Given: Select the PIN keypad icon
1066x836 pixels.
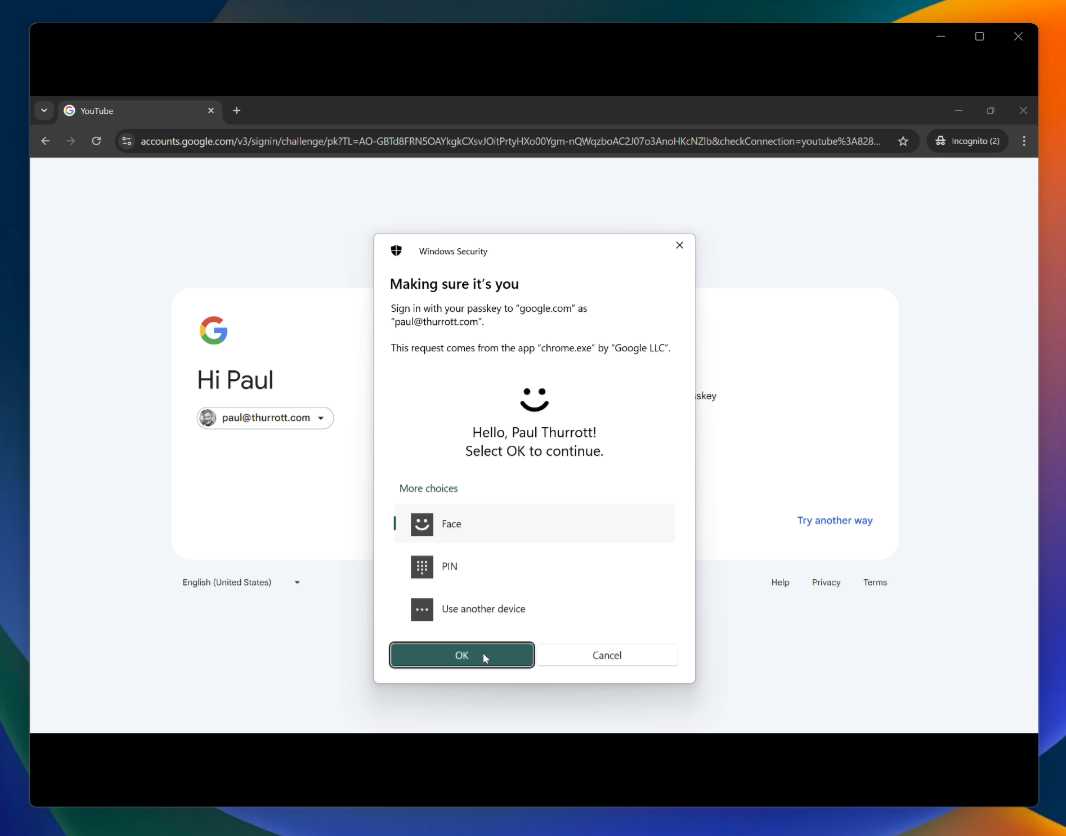Looking at the screenshot, I should [422, 567].
